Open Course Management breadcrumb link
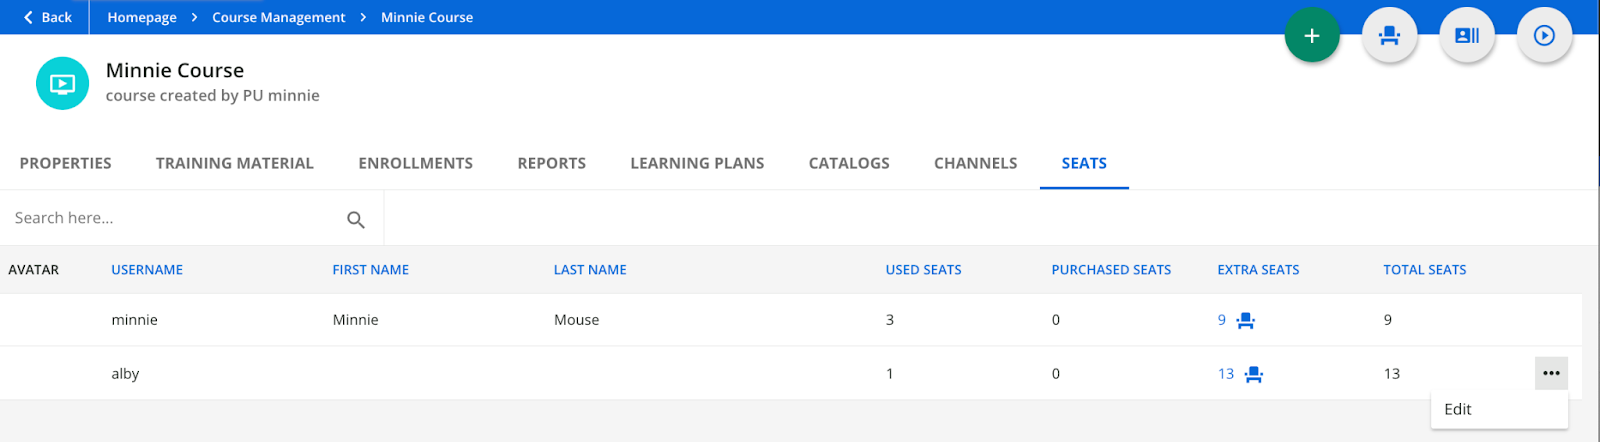This screenshot has width=1600, height=442. tap(278, 17)
